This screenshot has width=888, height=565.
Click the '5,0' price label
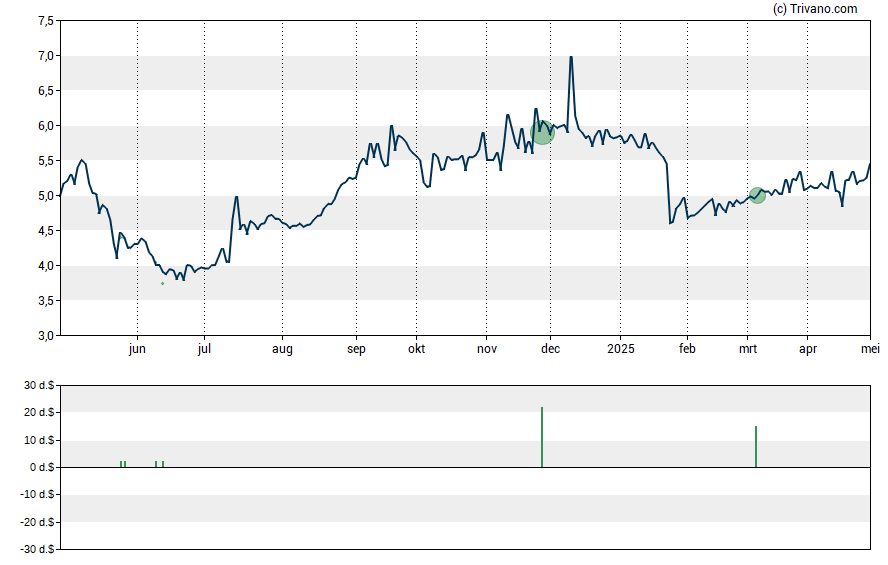pyautogui.click(x=46, y=196)
